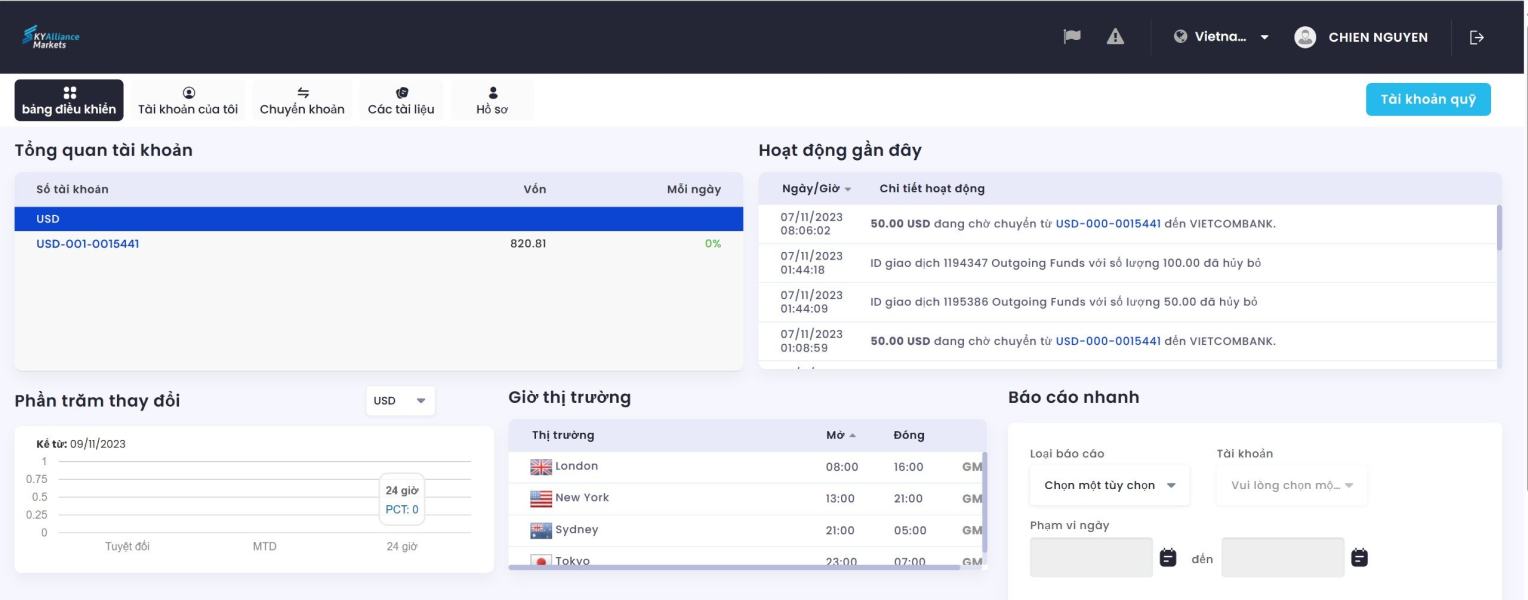This screenshot has height=600, width=1528.
Task: Click the 07/11/2023 01:44:18 timestamp
Action: coord(812,263)
